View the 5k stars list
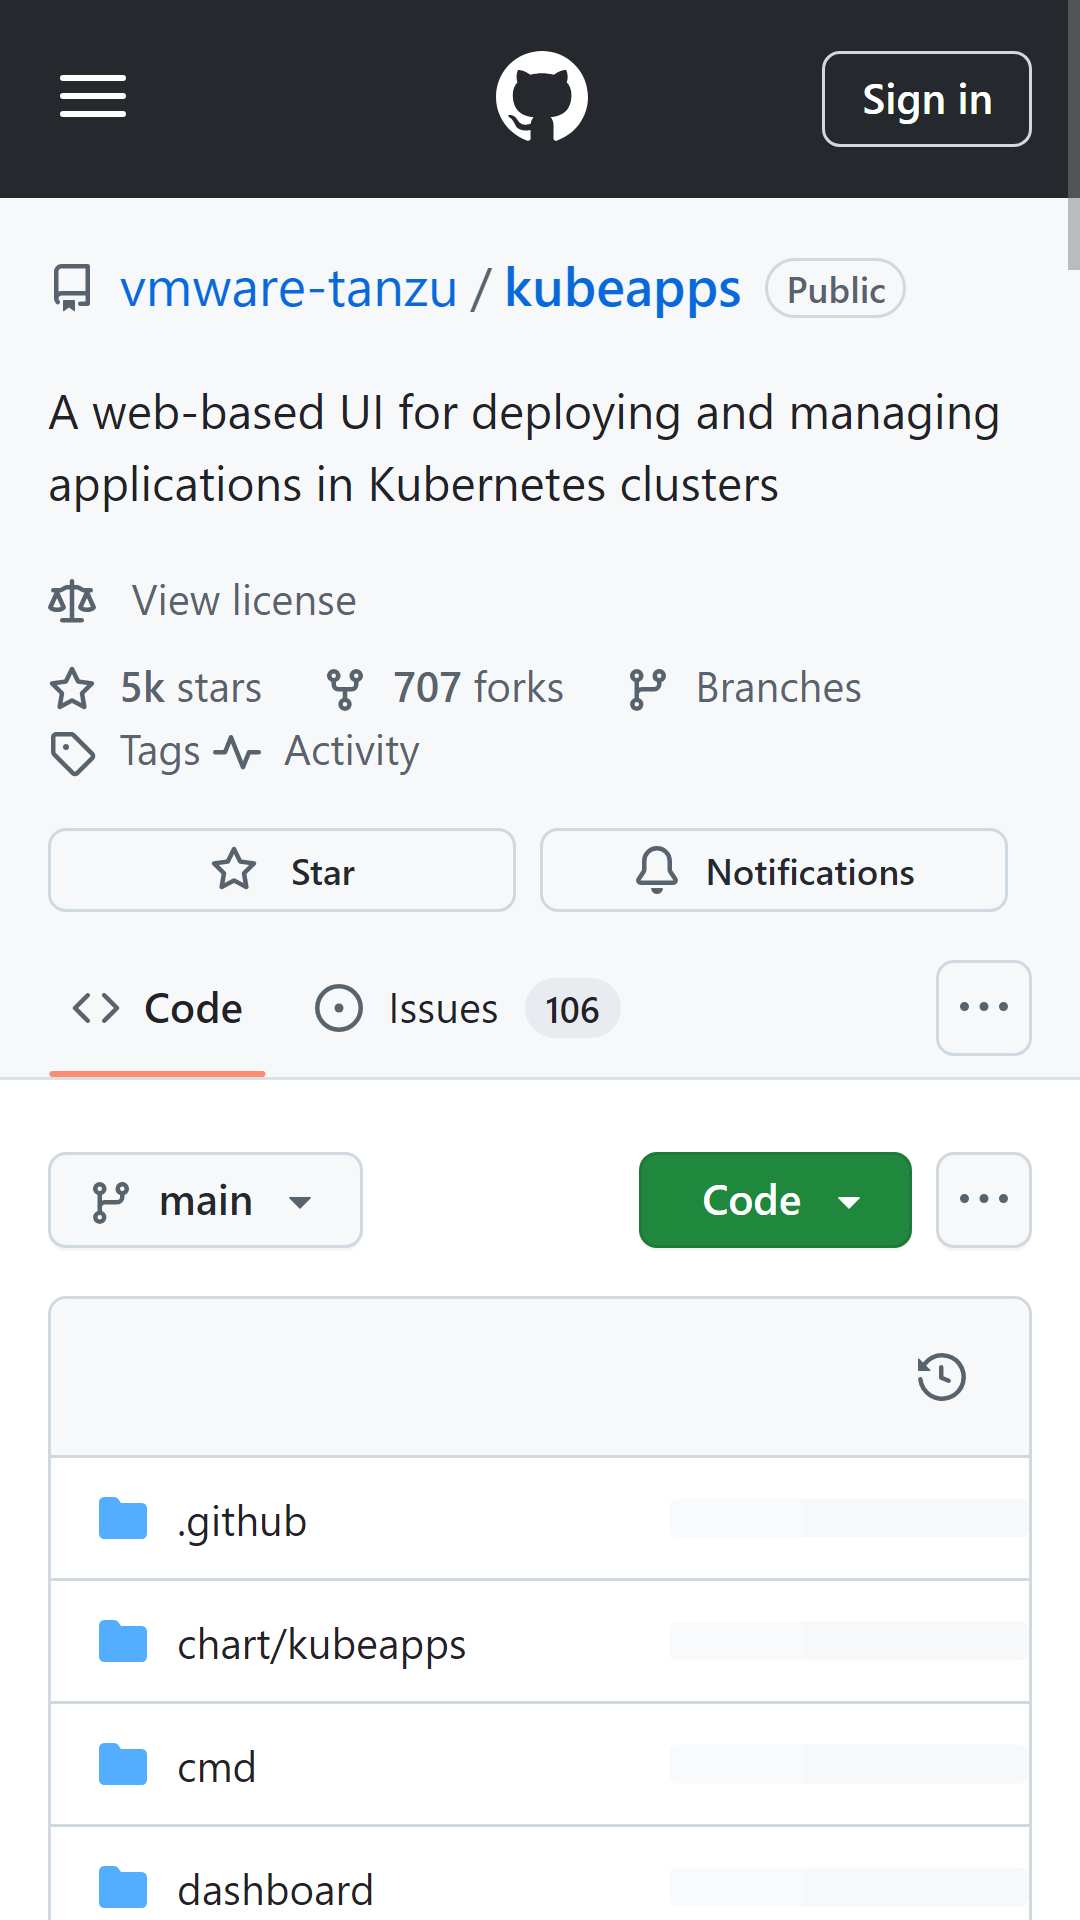Image resolution: width=1080 pixels, height=1920 pixels. pyautogui.click(x=191, y=688)
